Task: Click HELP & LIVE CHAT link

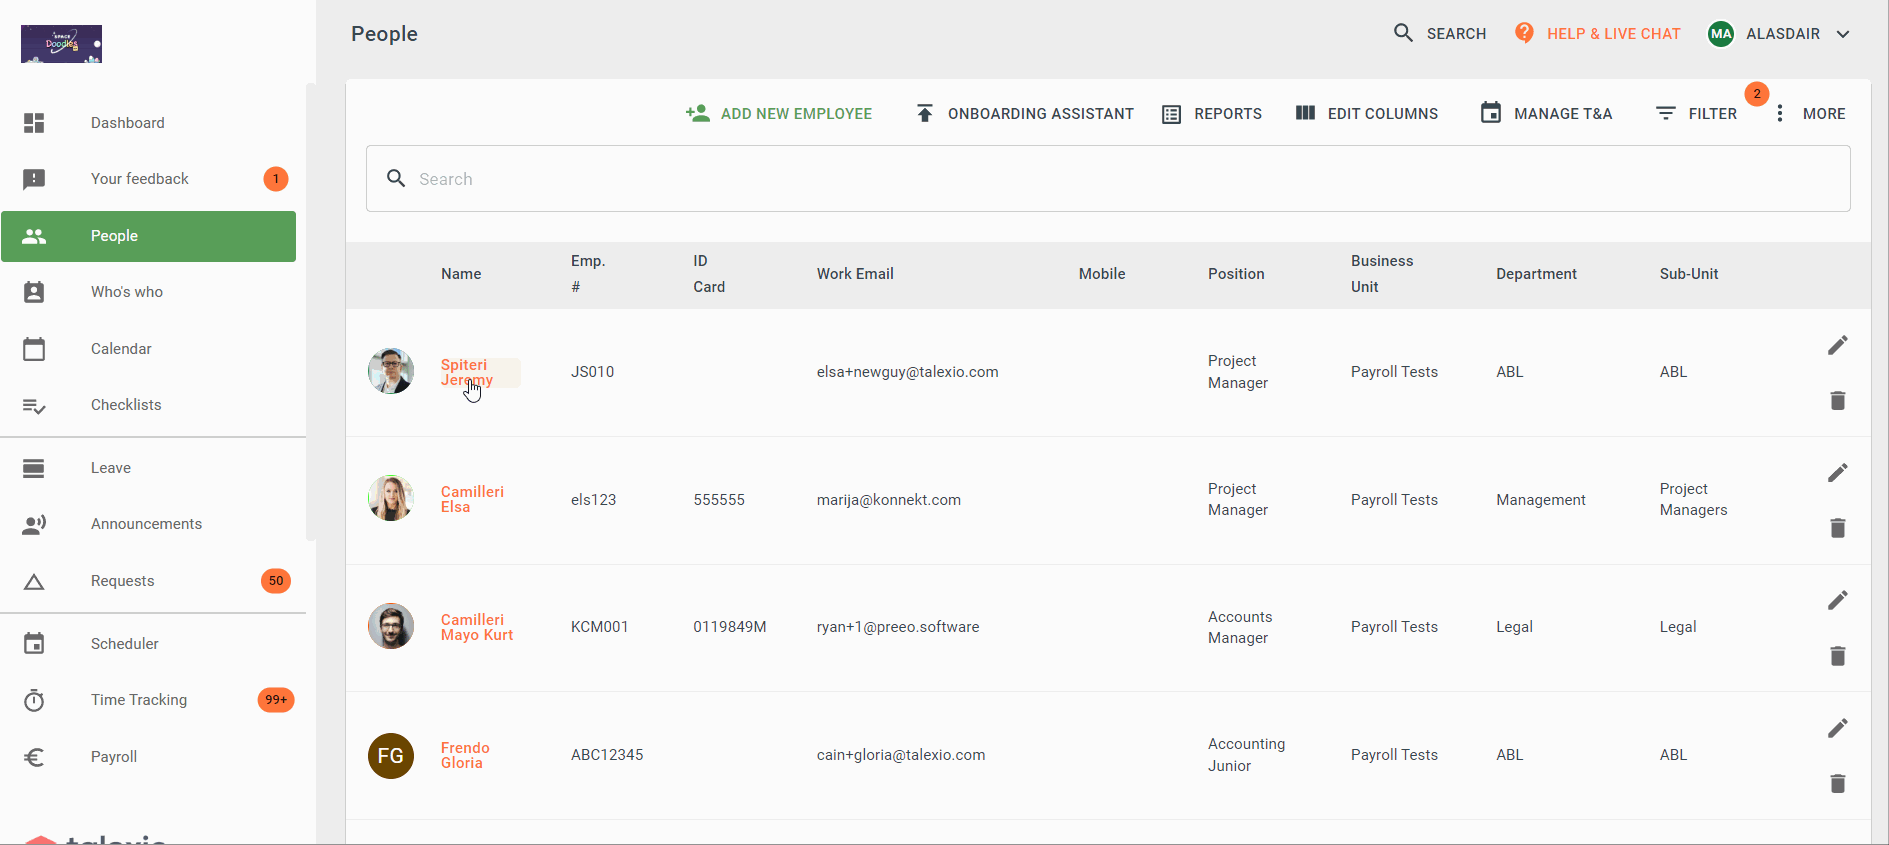Action: 1598,34
